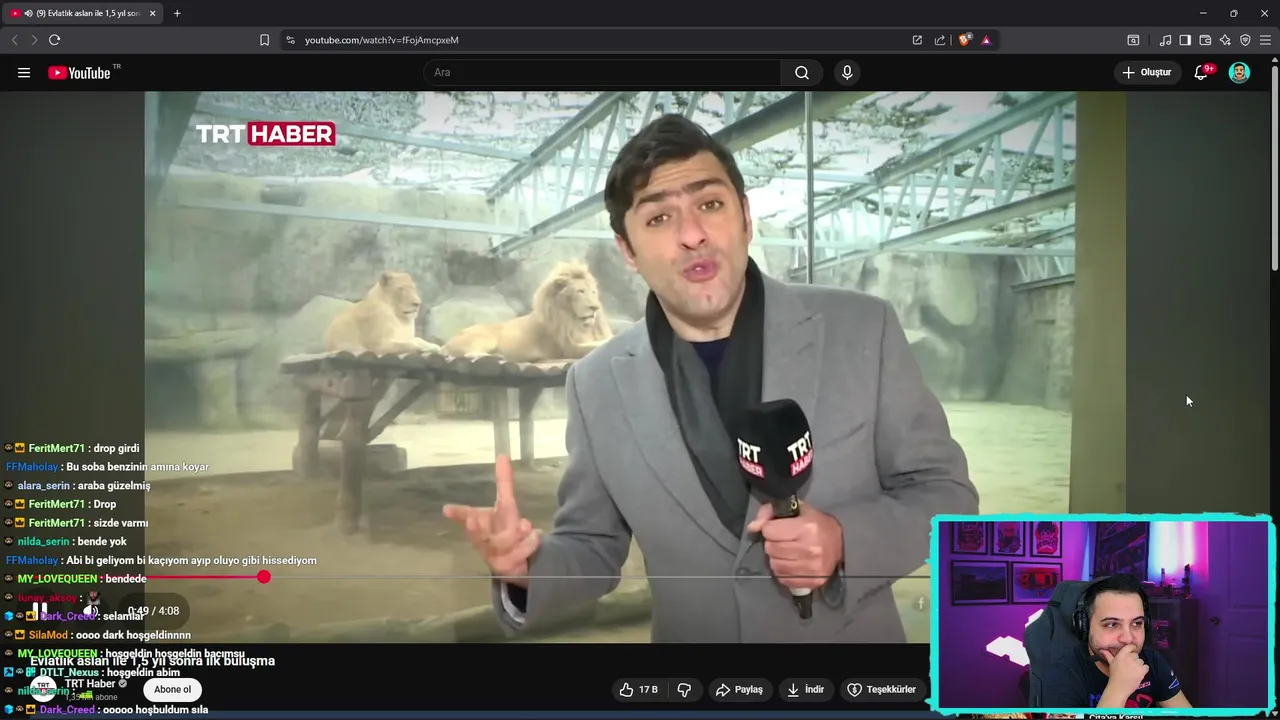The image size is (1280, 720).
Task: Open the account avatar menu
Action: (1239, 72)
